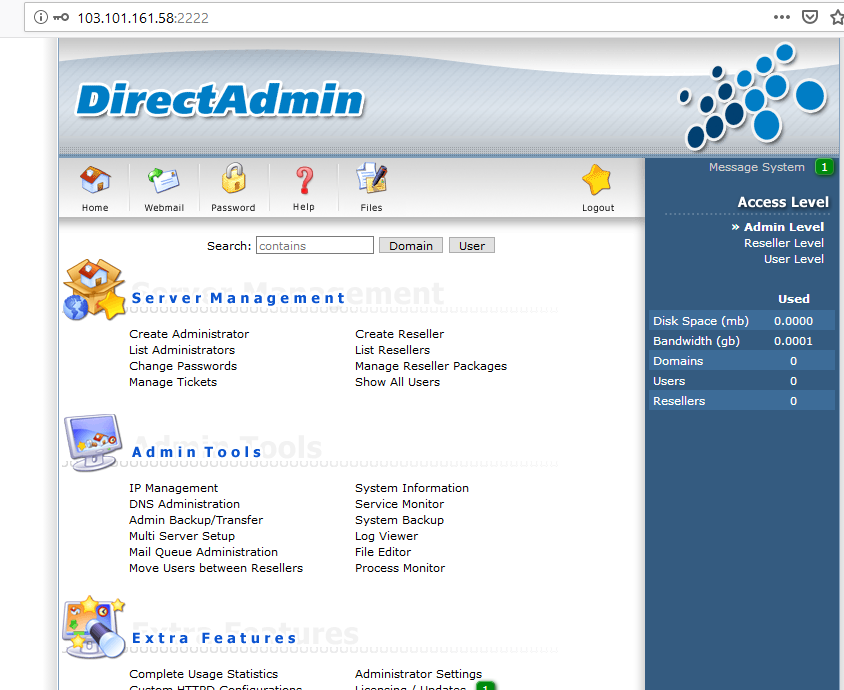Click the site information icon in address bar
The height and width of the screenshot is (690, 844).
tap(40, 17)
